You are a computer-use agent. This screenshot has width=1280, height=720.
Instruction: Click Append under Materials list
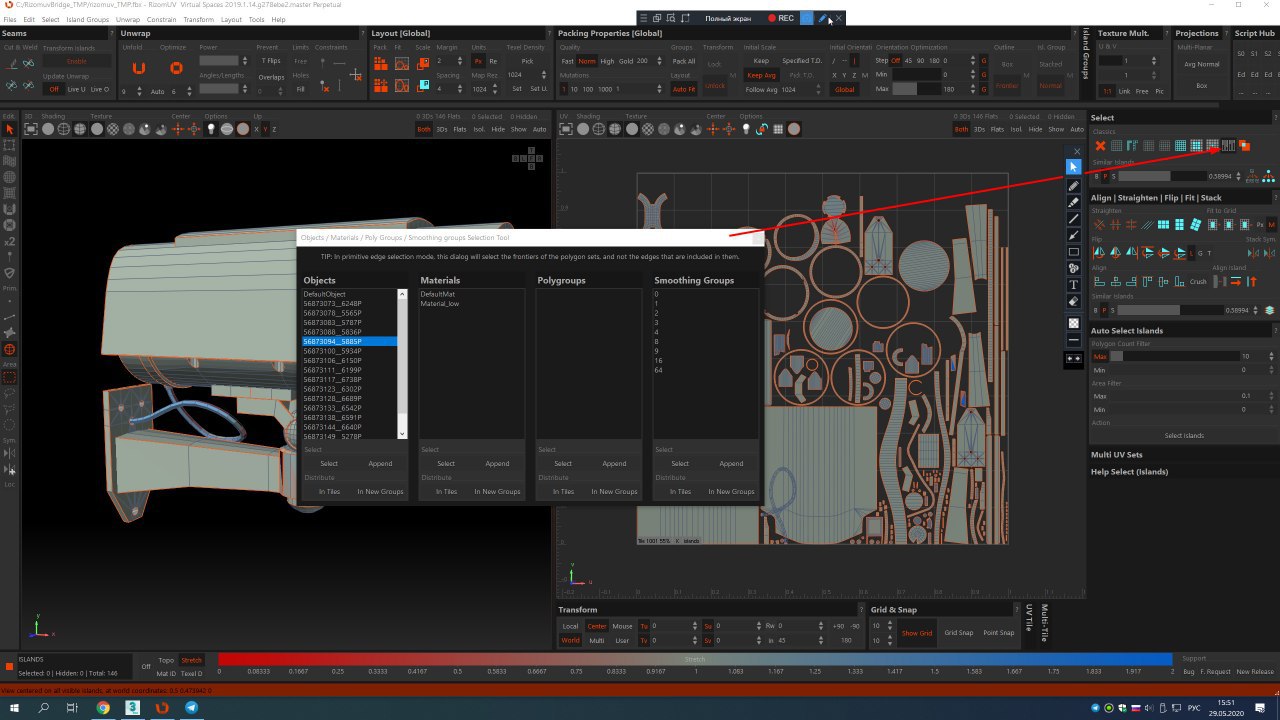(x=497, y=464)
